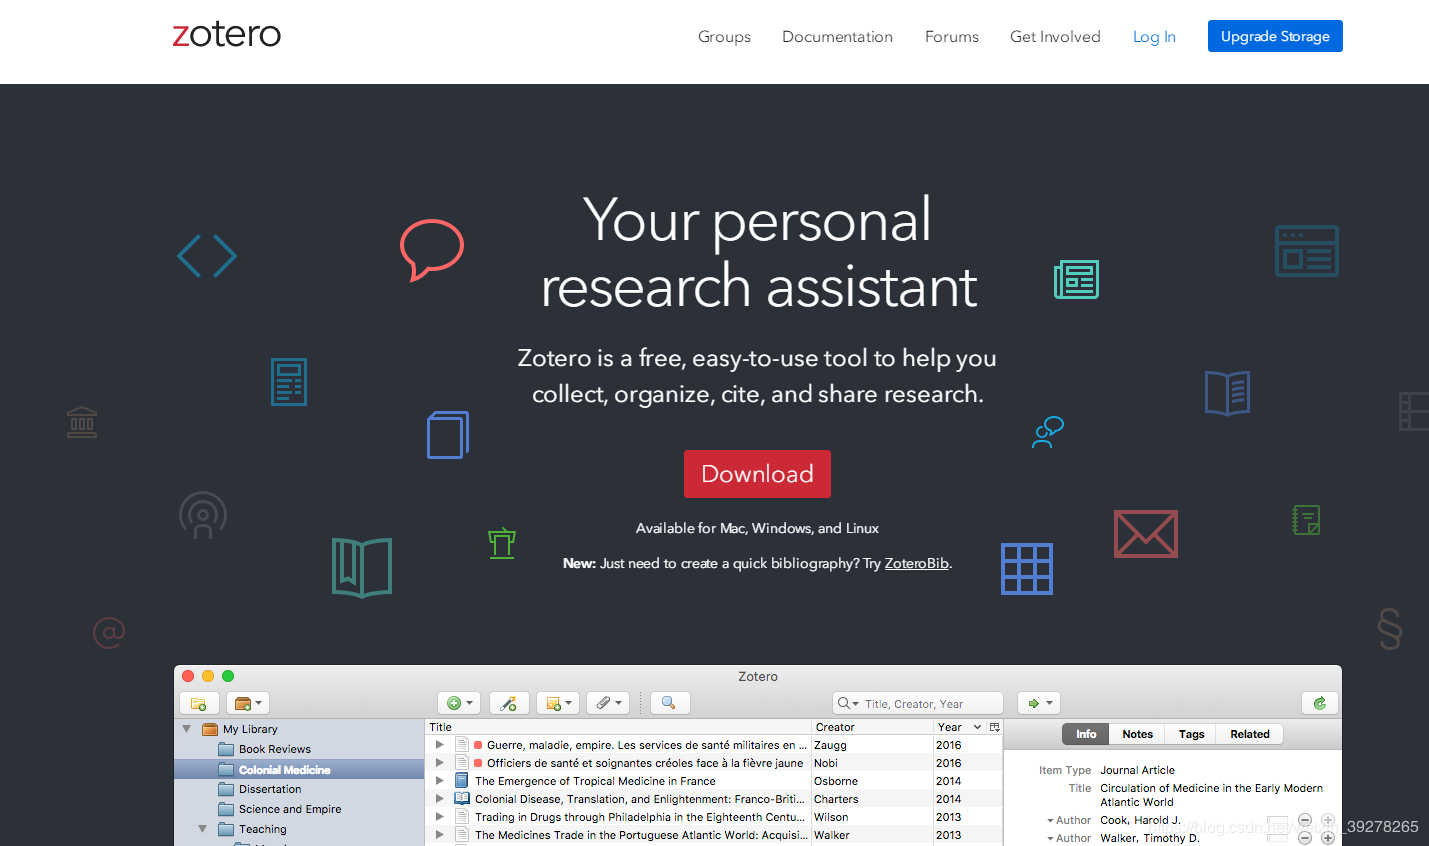Click the red envelope mail icon
Screen dimensions: 1429x846
tap(1146, 534)
